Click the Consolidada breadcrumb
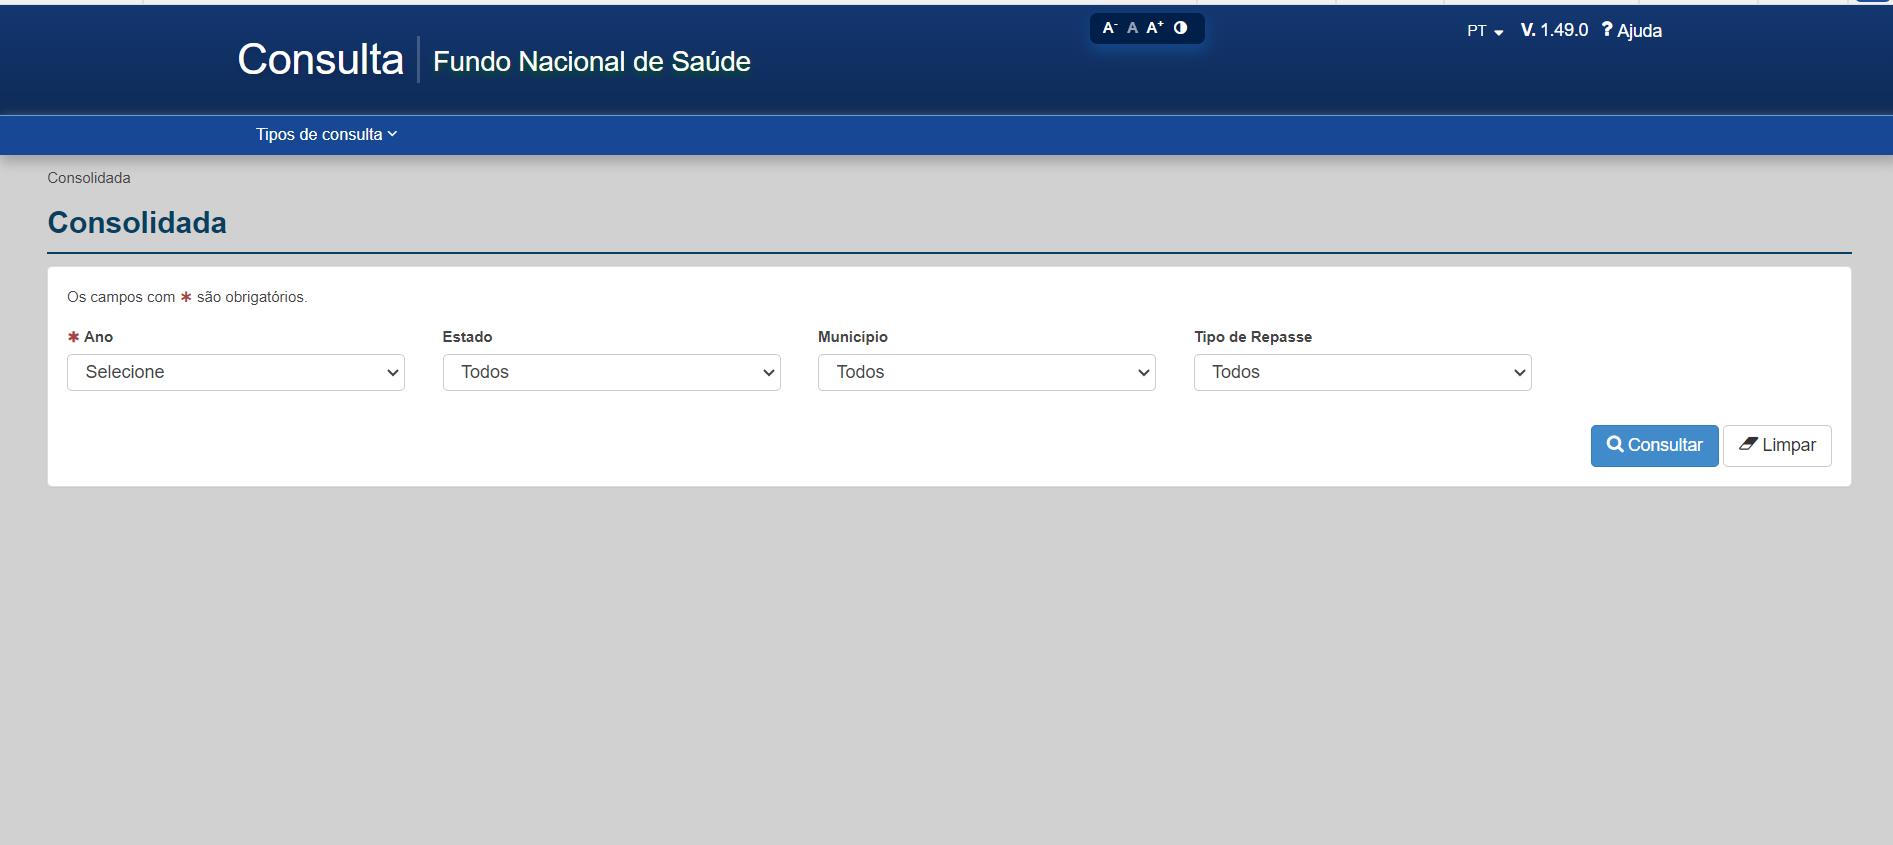This screenshot has height=845, width=1893. [x=89, y=178]
